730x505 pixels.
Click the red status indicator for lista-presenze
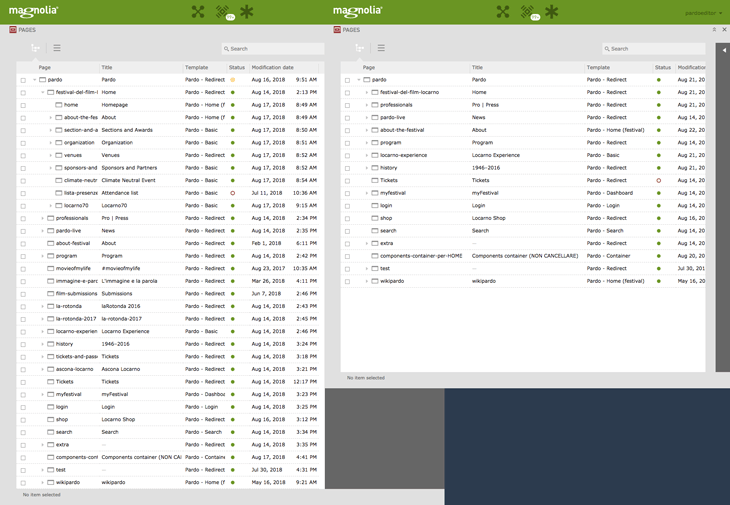pyautogui.click(x=233, y=193)
